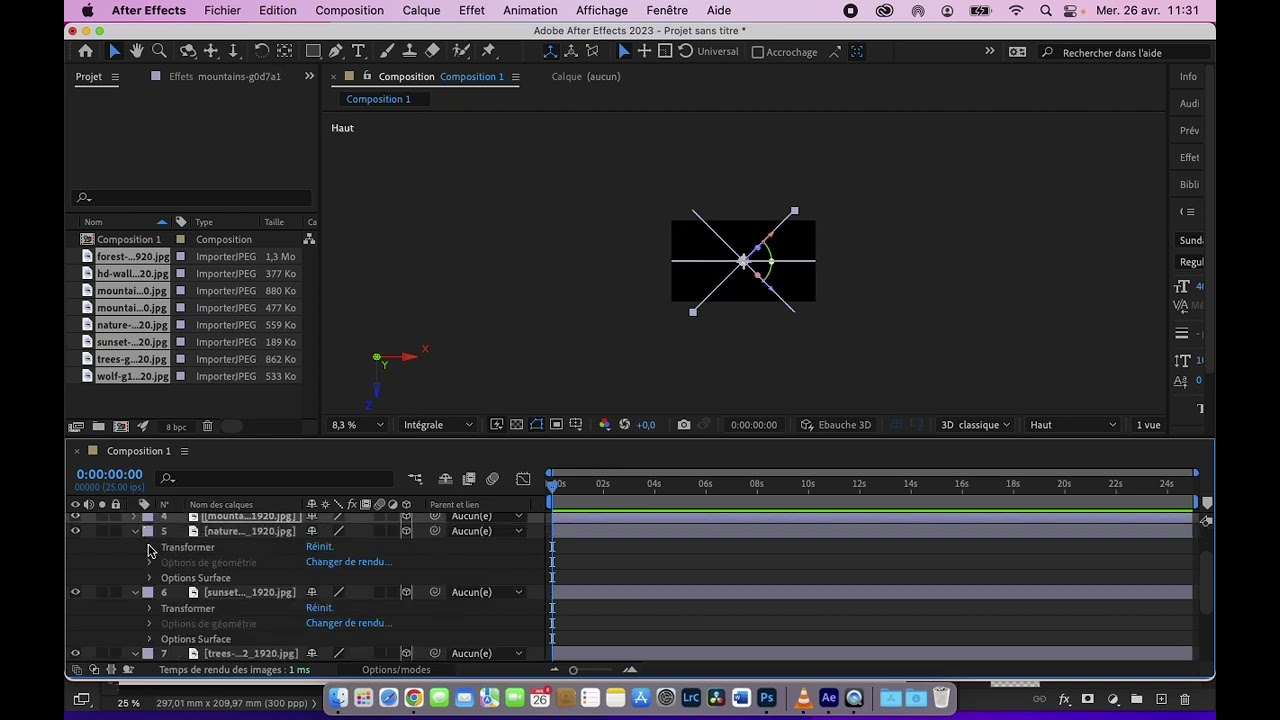The image size is (1280, 720).
Task: Toggle 3D layer switch for sunset layer
Action: 406,592
